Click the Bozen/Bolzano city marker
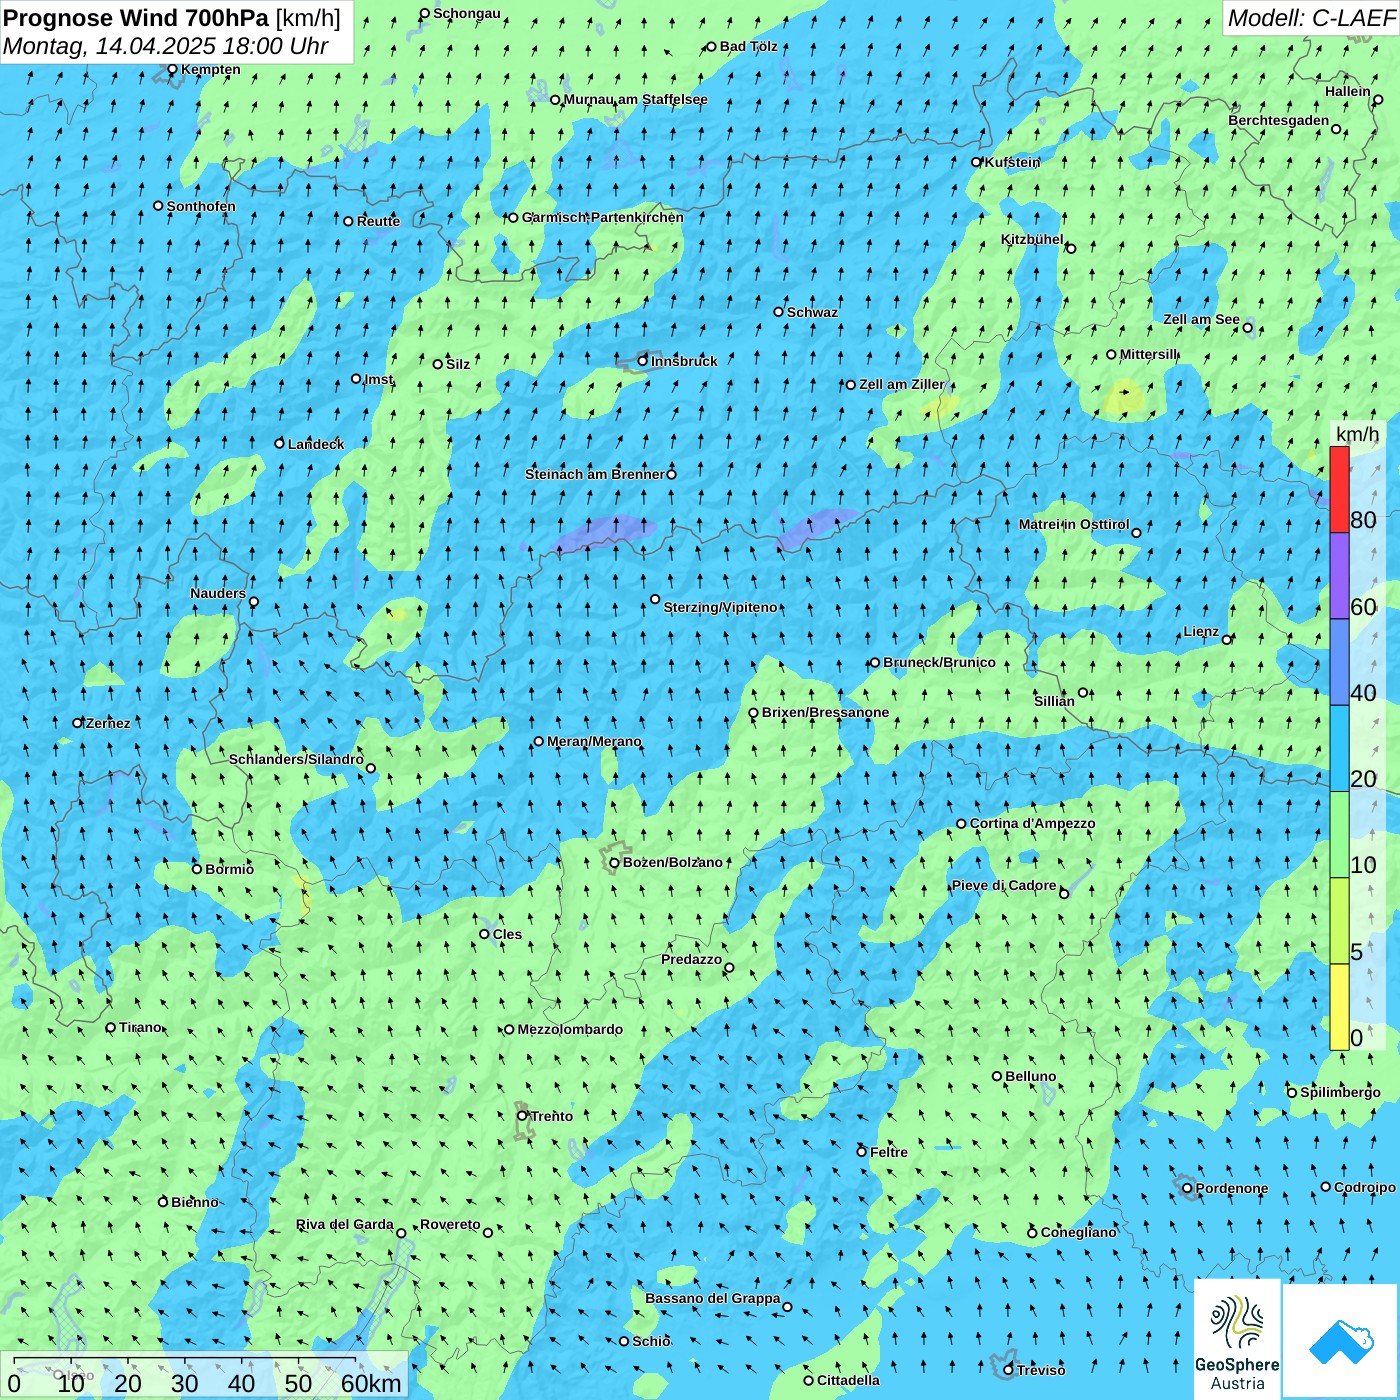1400x1400 pixels. coord(614,862)
